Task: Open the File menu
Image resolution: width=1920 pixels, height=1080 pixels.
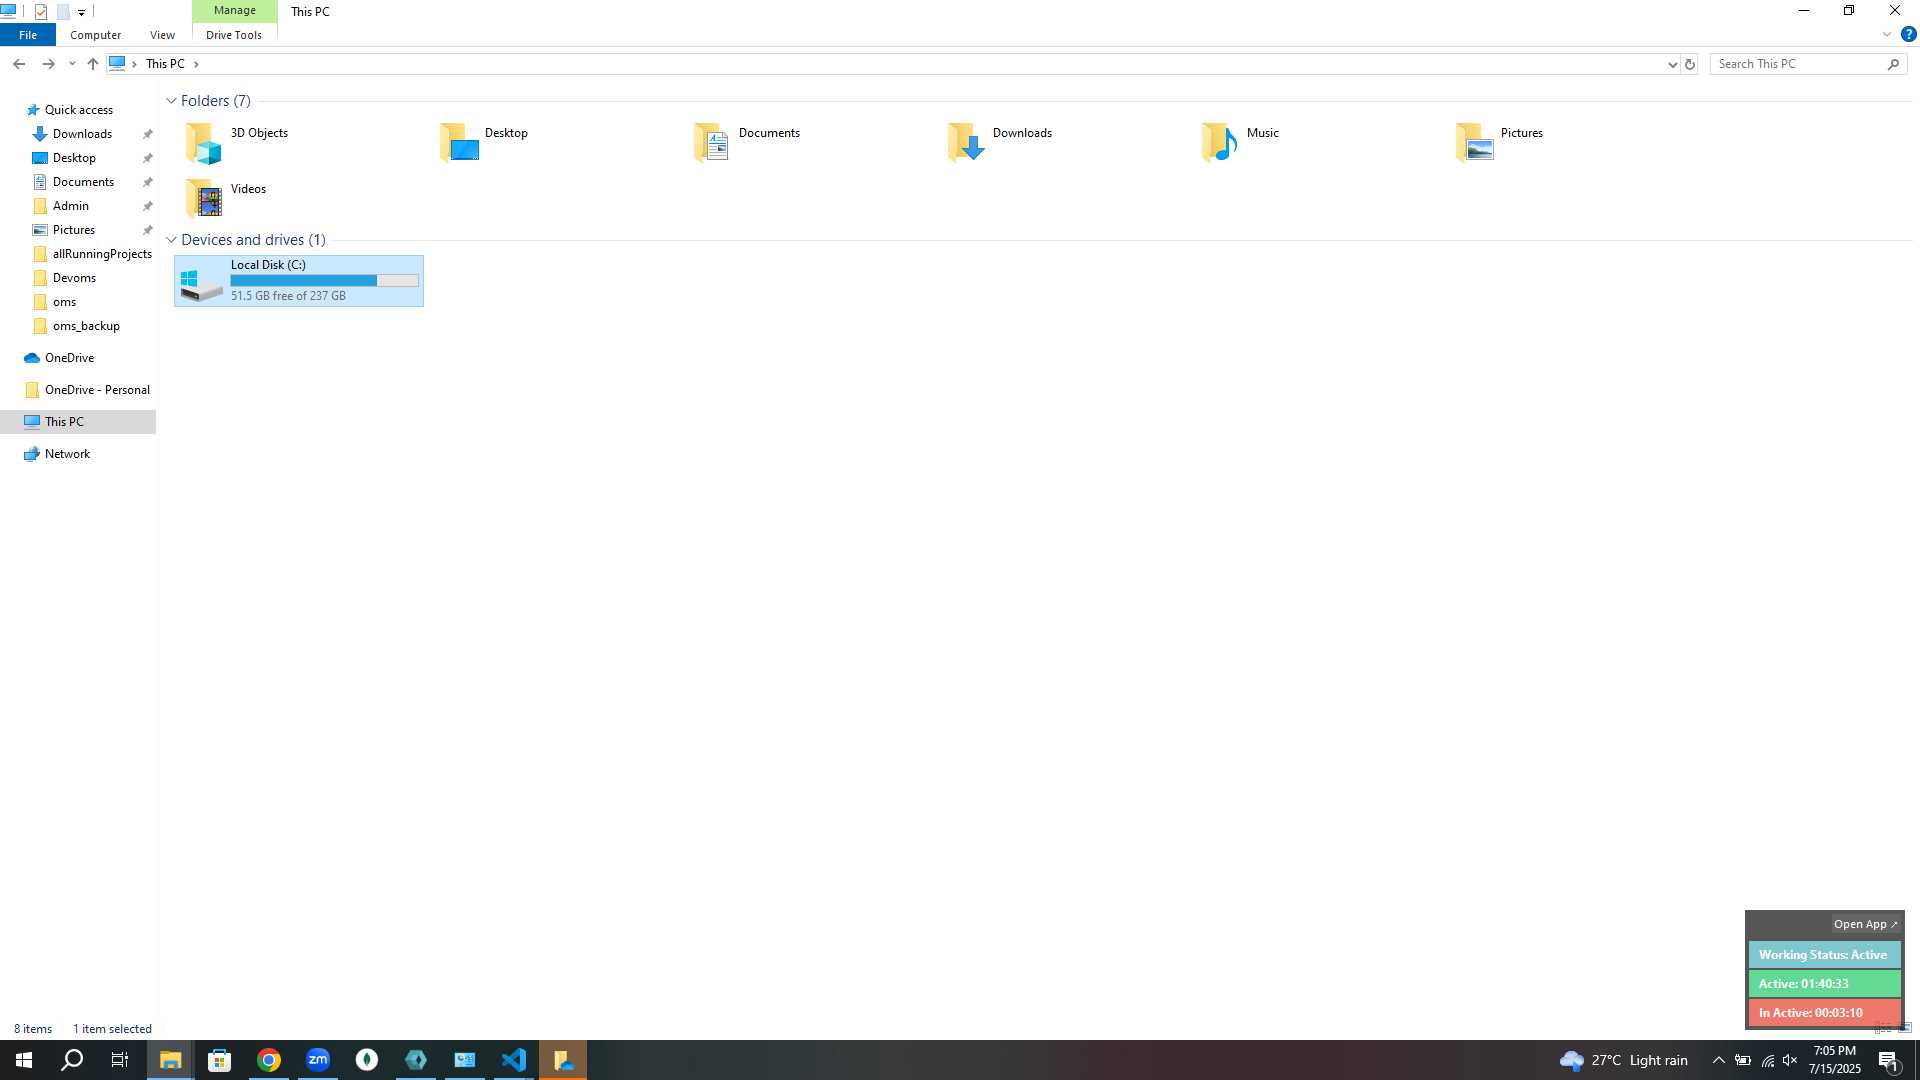Action: [28, 35]
